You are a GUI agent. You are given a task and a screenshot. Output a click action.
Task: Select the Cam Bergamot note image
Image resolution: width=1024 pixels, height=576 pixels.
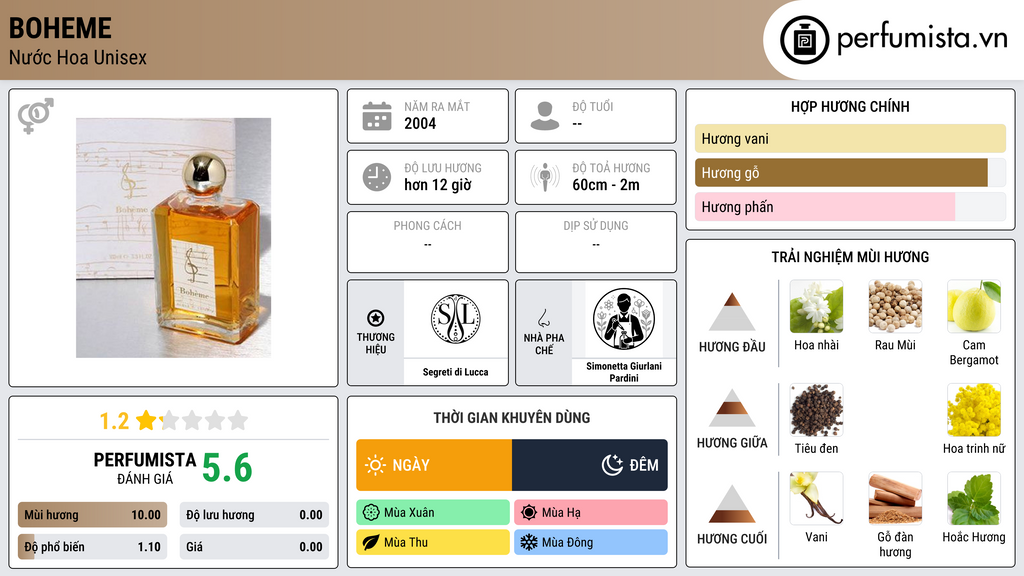click(974, 307)
